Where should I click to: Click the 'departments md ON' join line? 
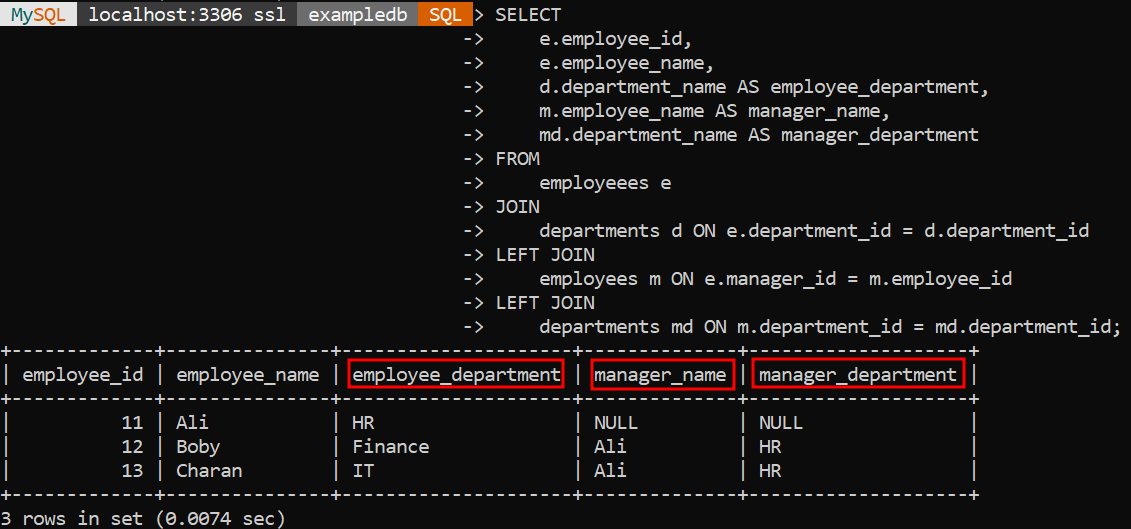pyautogui.click(x=830, y=326)
